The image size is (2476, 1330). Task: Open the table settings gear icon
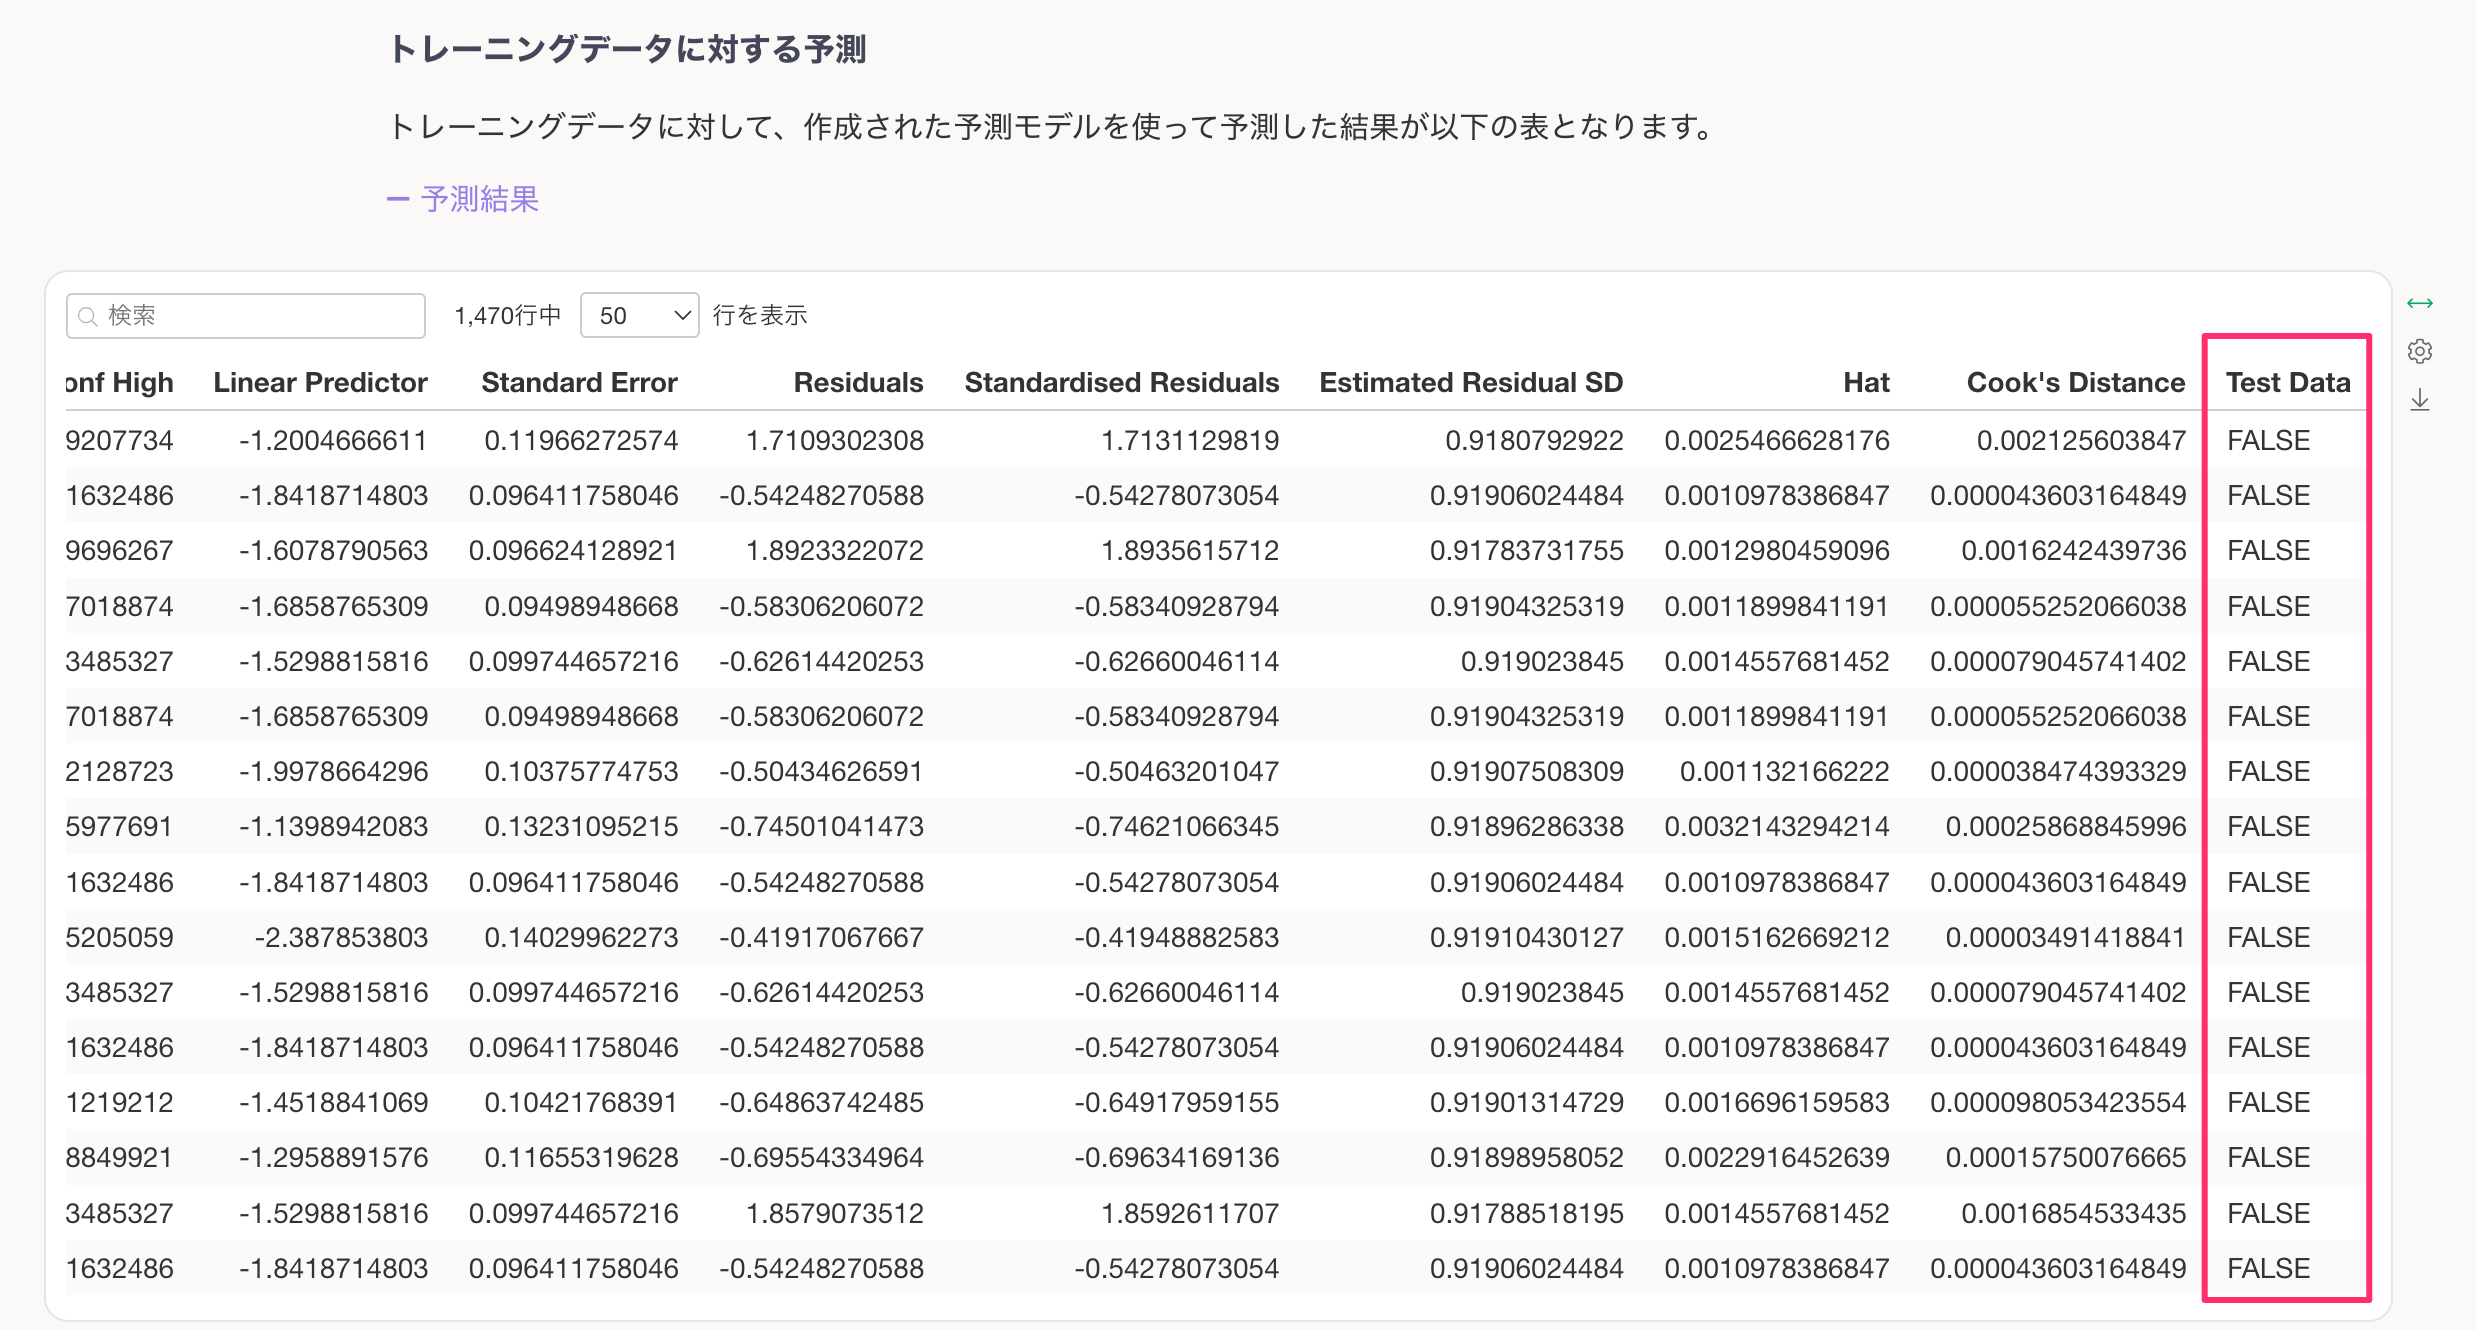[x=2419, y=351]
